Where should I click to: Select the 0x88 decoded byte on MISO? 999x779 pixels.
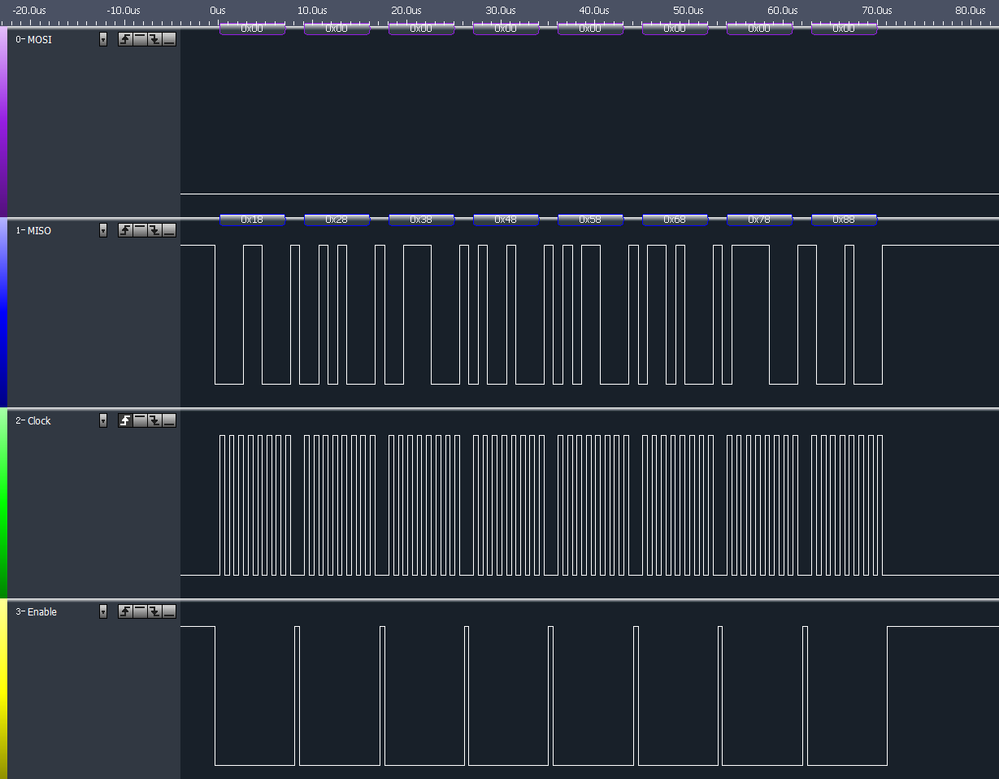point(844,219)
